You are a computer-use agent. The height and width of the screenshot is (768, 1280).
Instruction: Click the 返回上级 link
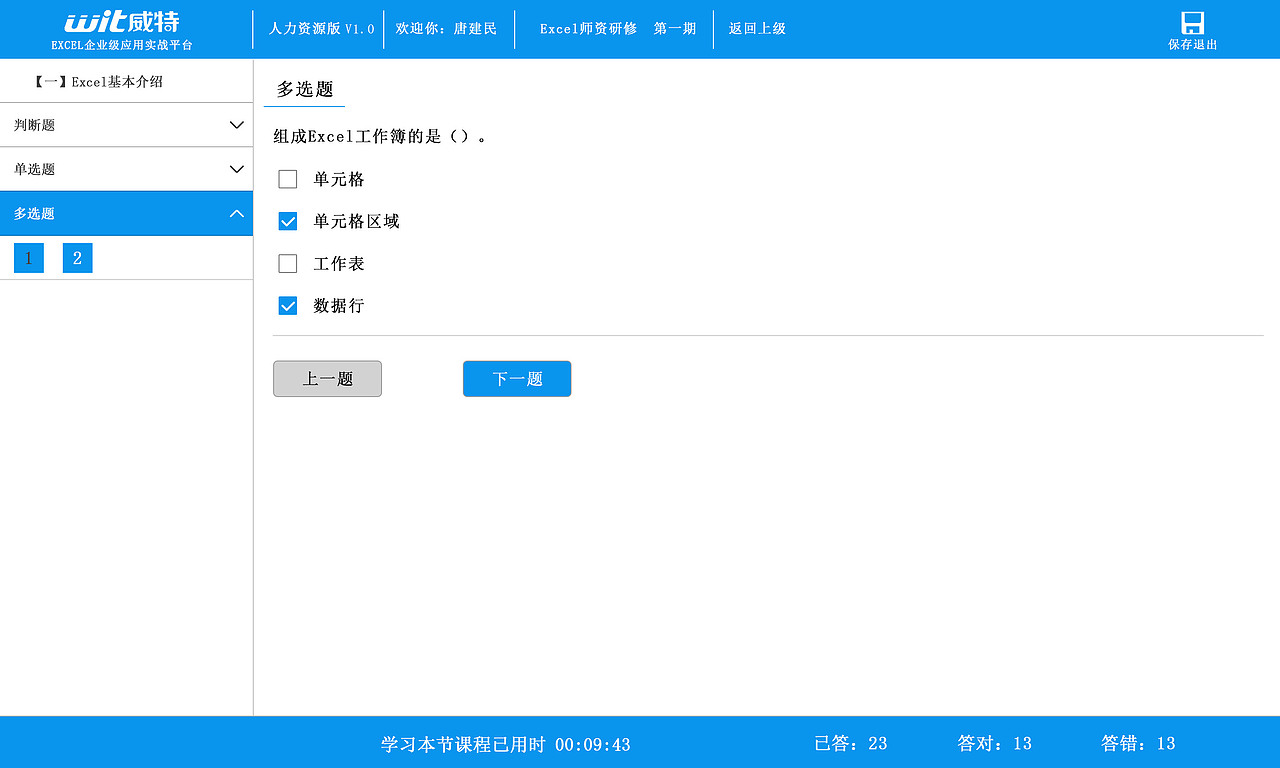click(x=756, y=28)
